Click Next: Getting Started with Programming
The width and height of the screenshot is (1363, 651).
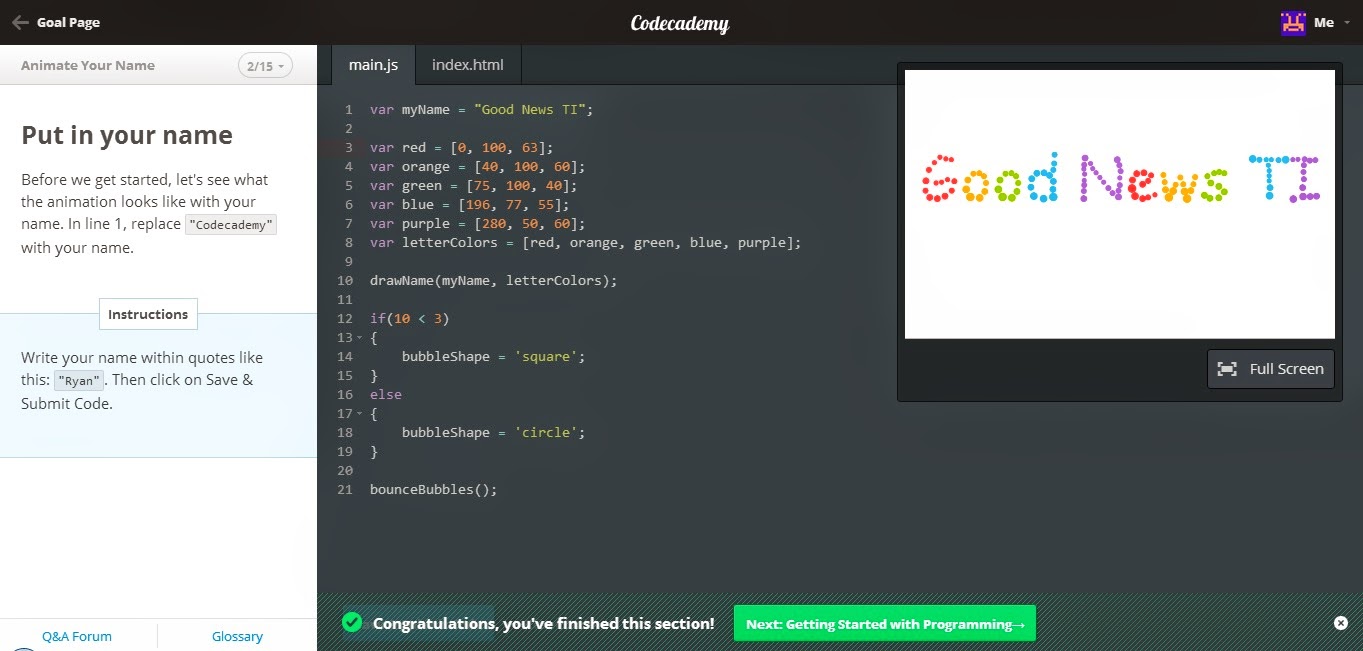coord(884,622)
